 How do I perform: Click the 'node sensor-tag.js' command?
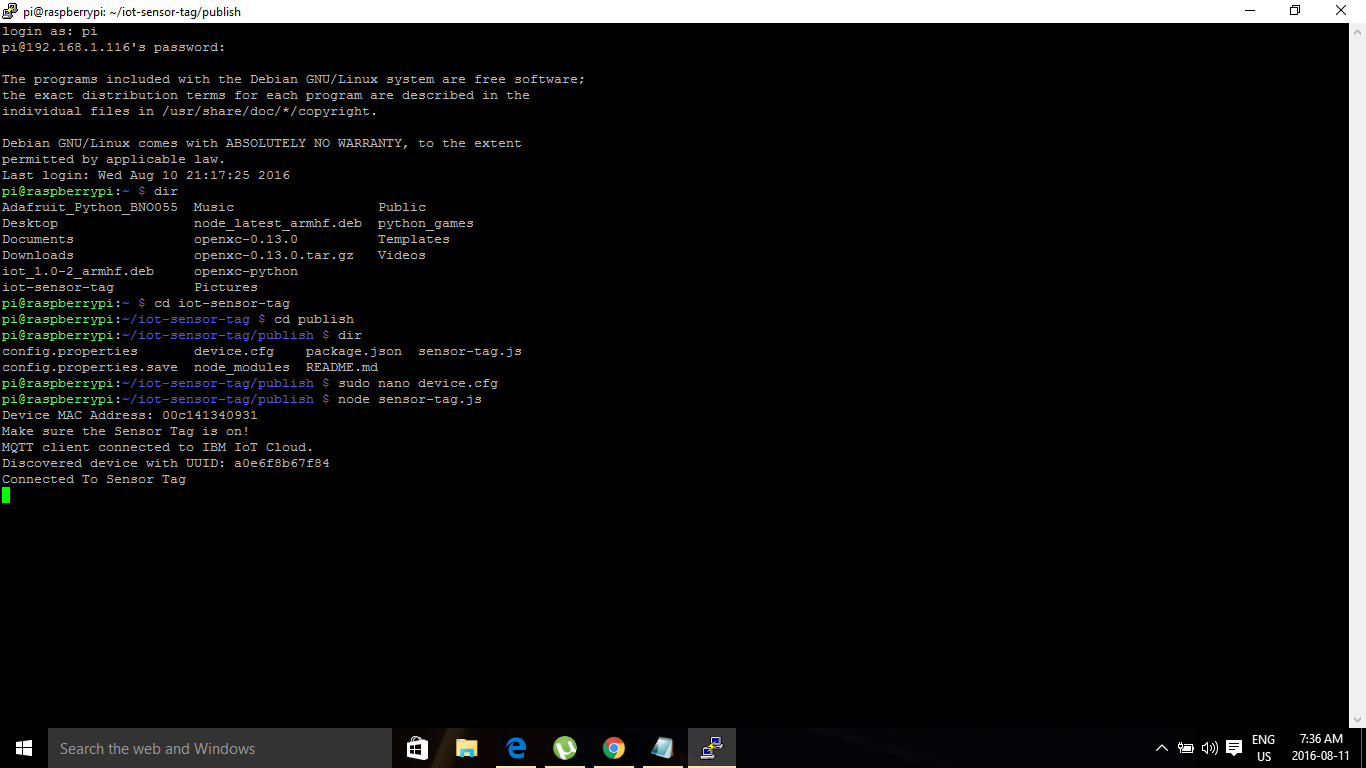tap(410, 399)
